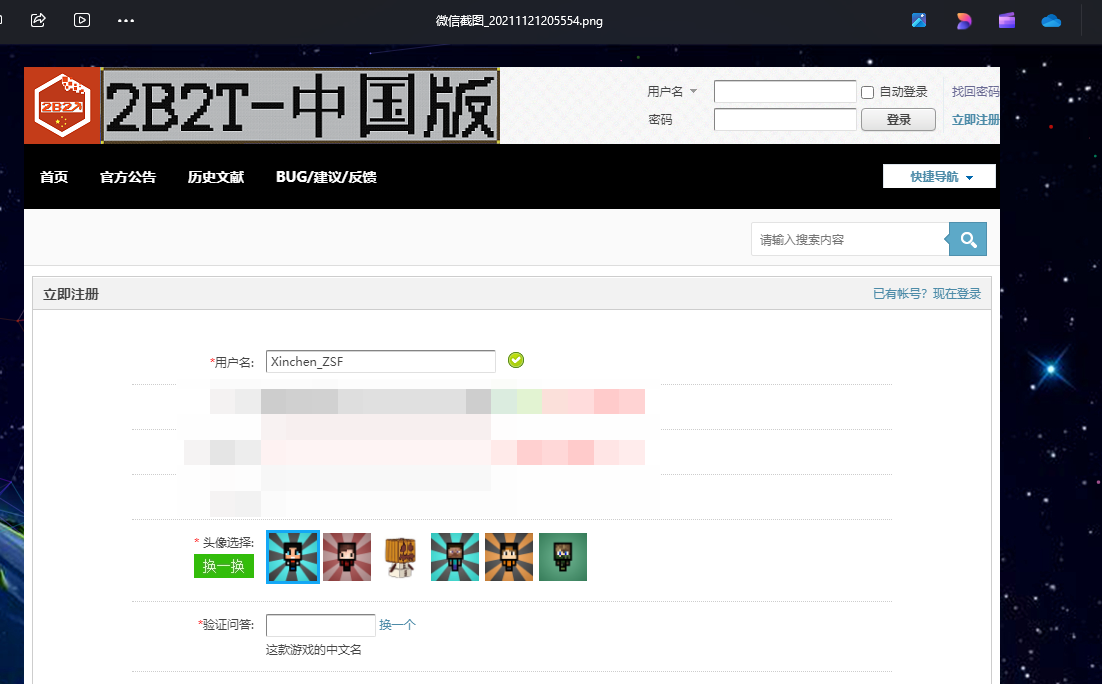The width and height of the screenshot is (1102, 684).
Task: Click the 找回密码 link
Action: point(975,91)
